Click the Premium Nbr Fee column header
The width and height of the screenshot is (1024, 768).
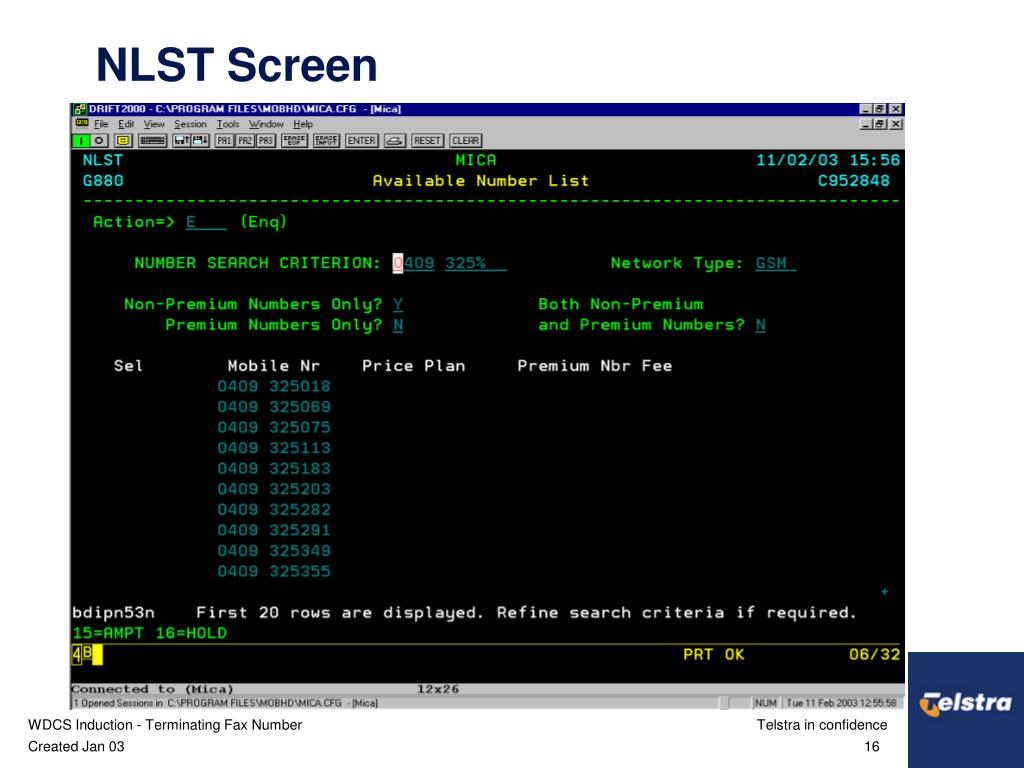pyautogui.click(x=594, y=366)
